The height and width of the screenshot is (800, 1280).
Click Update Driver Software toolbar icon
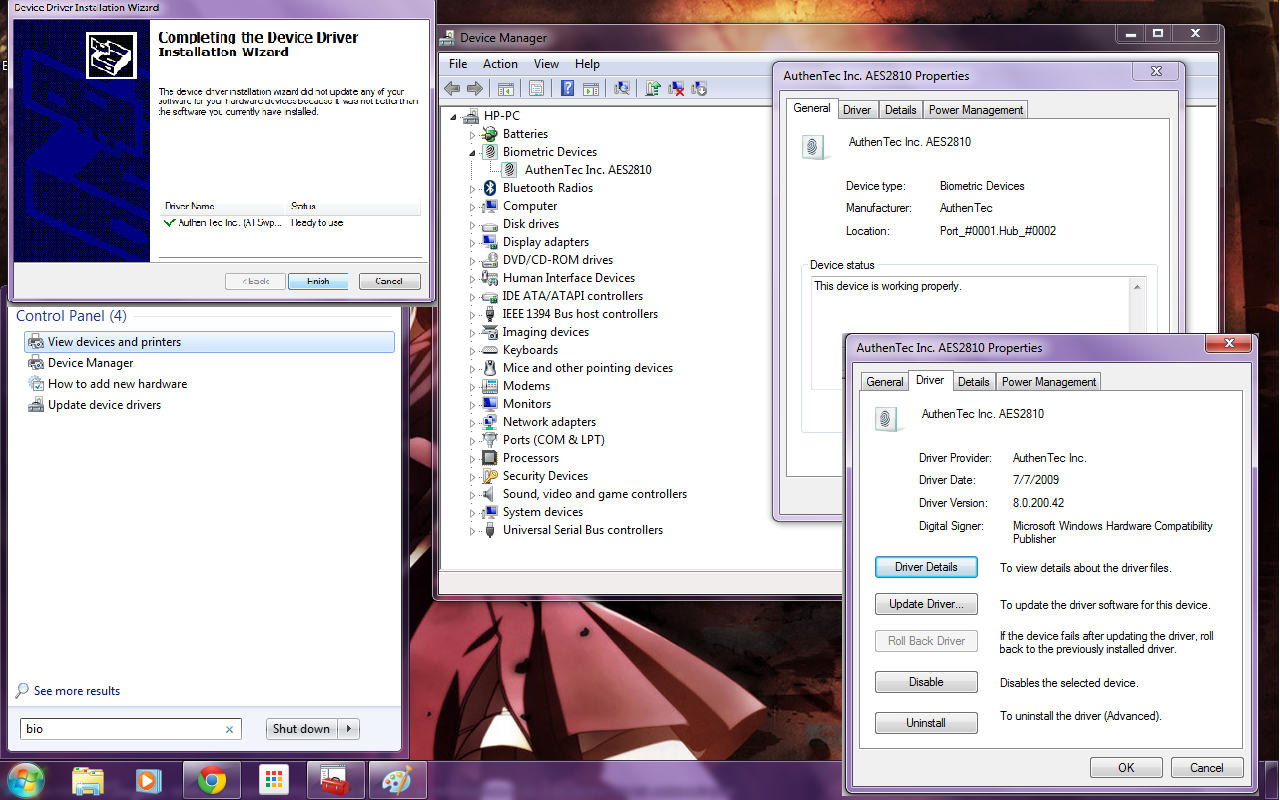[x=653, y=88]
